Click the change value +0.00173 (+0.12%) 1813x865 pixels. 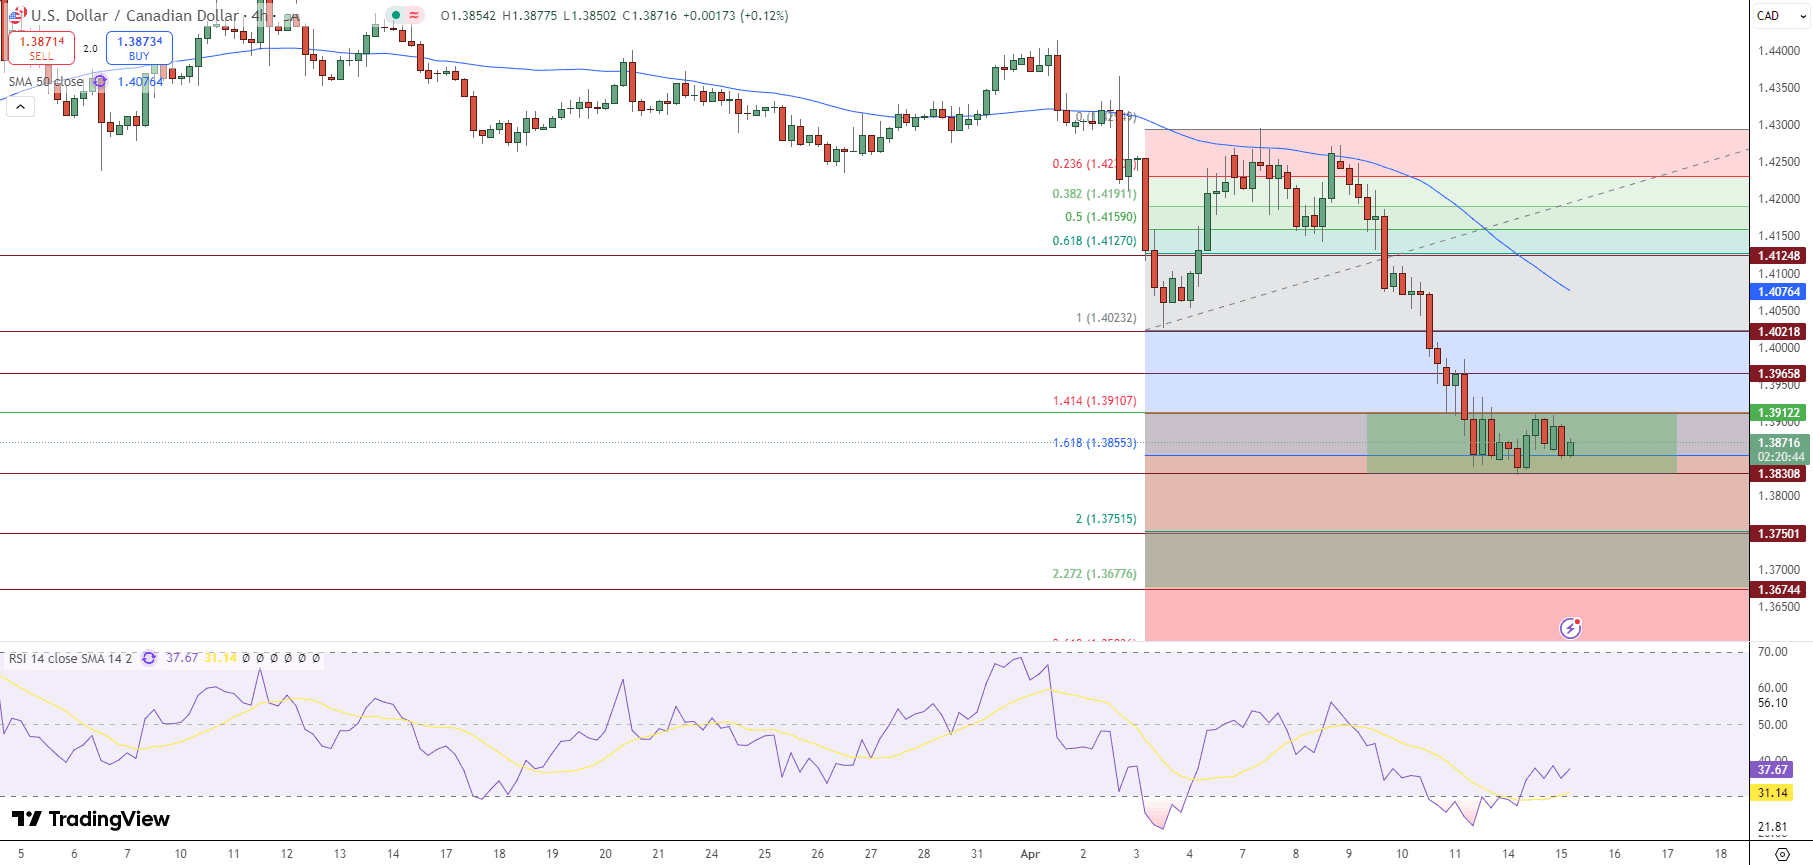[x=735, y=16]
